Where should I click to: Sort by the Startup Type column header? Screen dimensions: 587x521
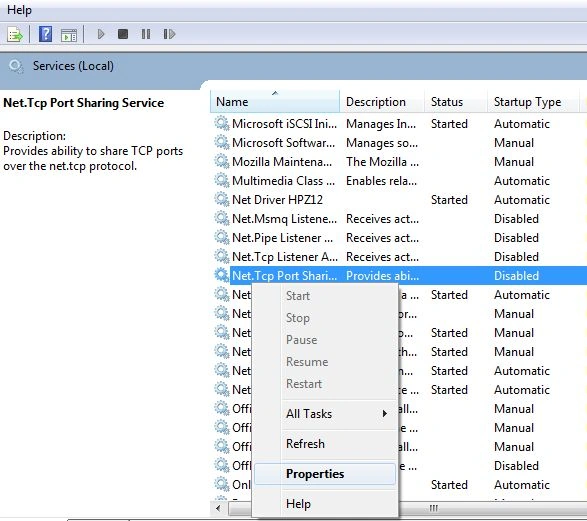[x=533, y=102]
